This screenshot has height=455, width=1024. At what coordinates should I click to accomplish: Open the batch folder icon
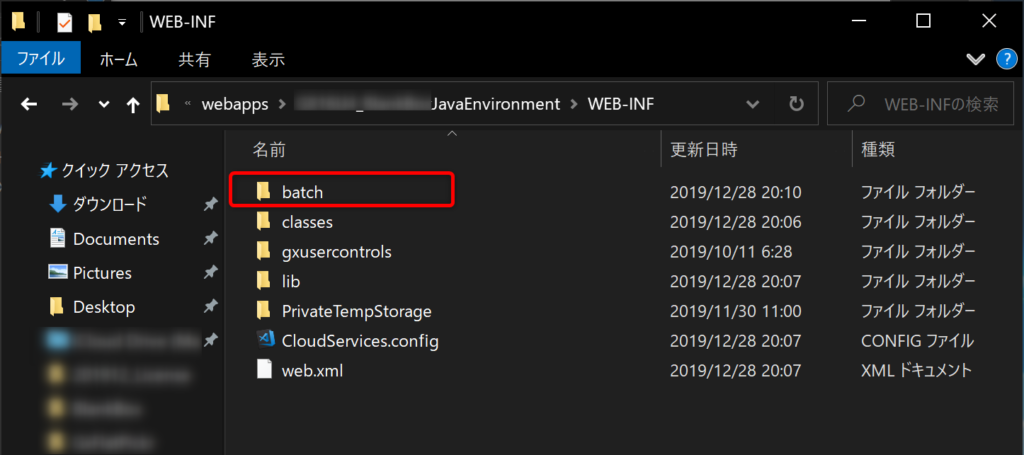click(x=263, y=191)
